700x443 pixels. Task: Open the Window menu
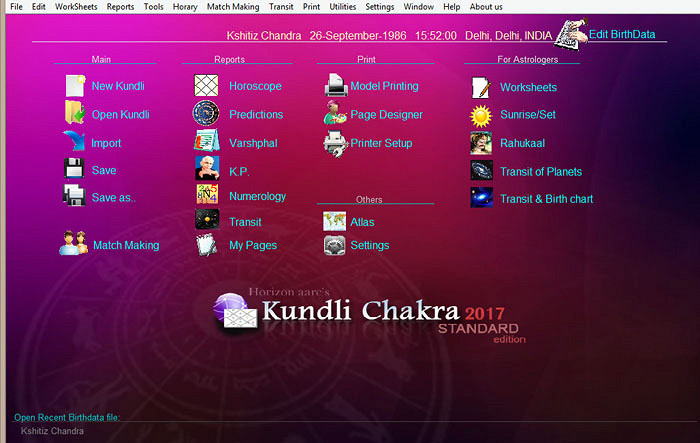pyautogui.click(x=419, y=7)
